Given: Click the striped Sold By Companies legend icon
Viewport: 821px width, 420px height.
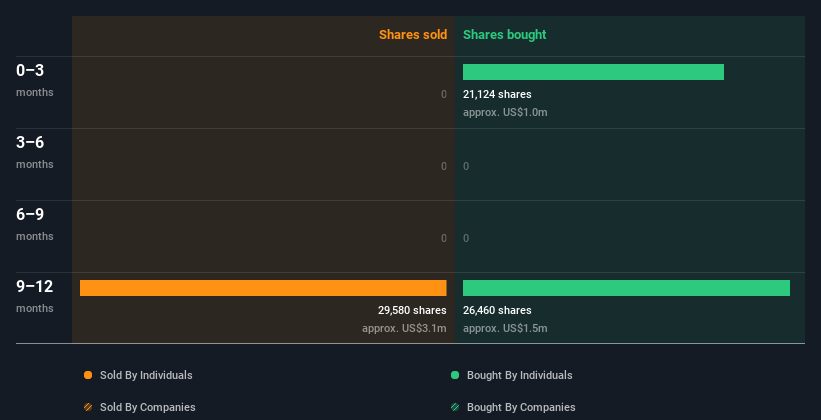Looking at the screenshot, I should (x=88, y=407).
